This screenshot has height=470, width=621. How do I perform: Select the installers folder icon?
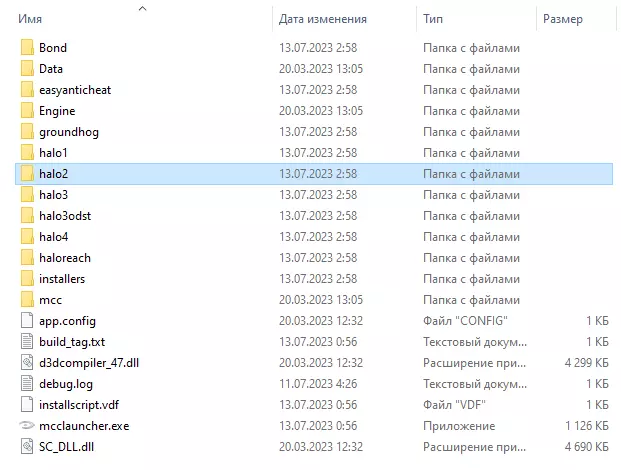[27, 278]
